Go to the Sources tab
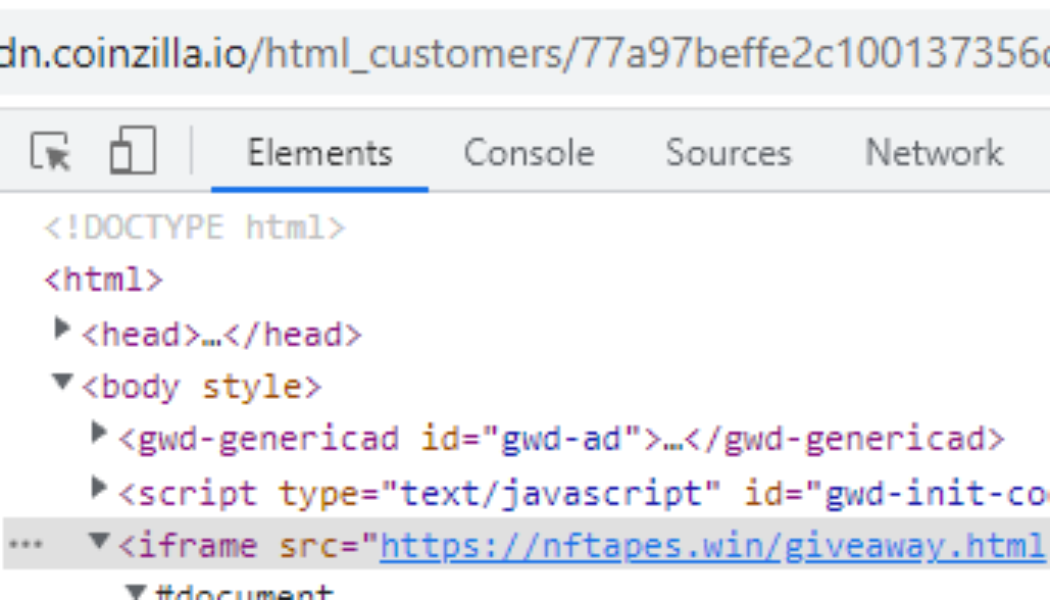This screenshot has height=600, width=1050. click(728, 154)
